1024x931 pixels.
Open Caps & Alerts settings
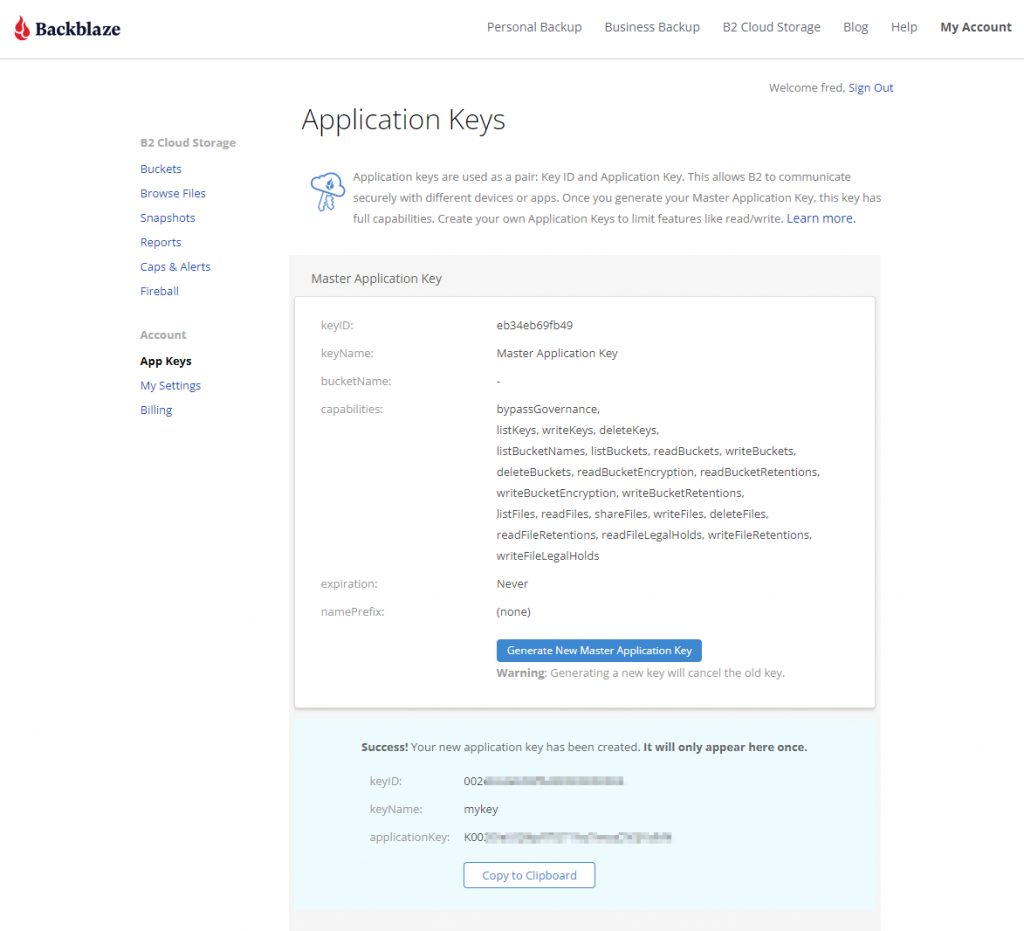(175, 267)
